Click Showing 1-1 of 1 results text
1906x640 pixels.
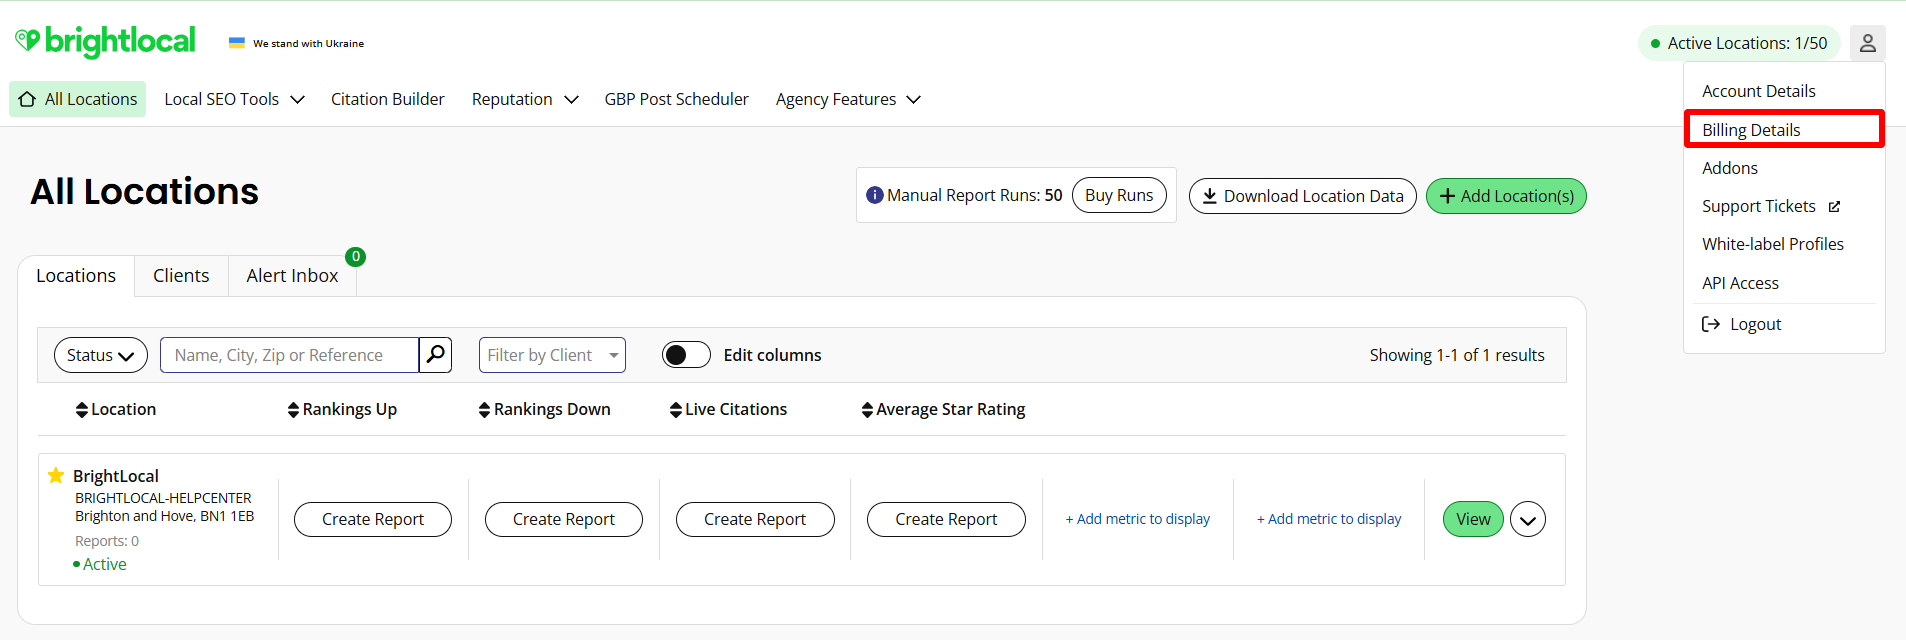[1457, 355]
